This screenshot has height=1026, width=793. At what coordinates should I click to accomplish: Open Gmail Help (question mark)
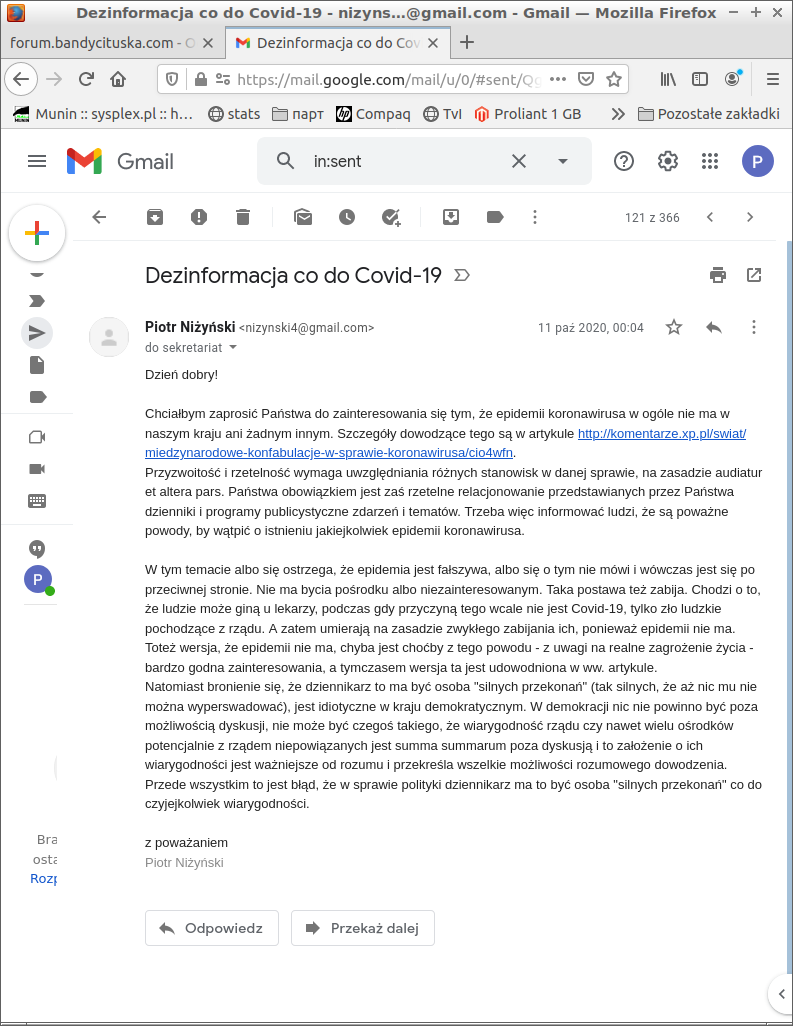(624, 161)
